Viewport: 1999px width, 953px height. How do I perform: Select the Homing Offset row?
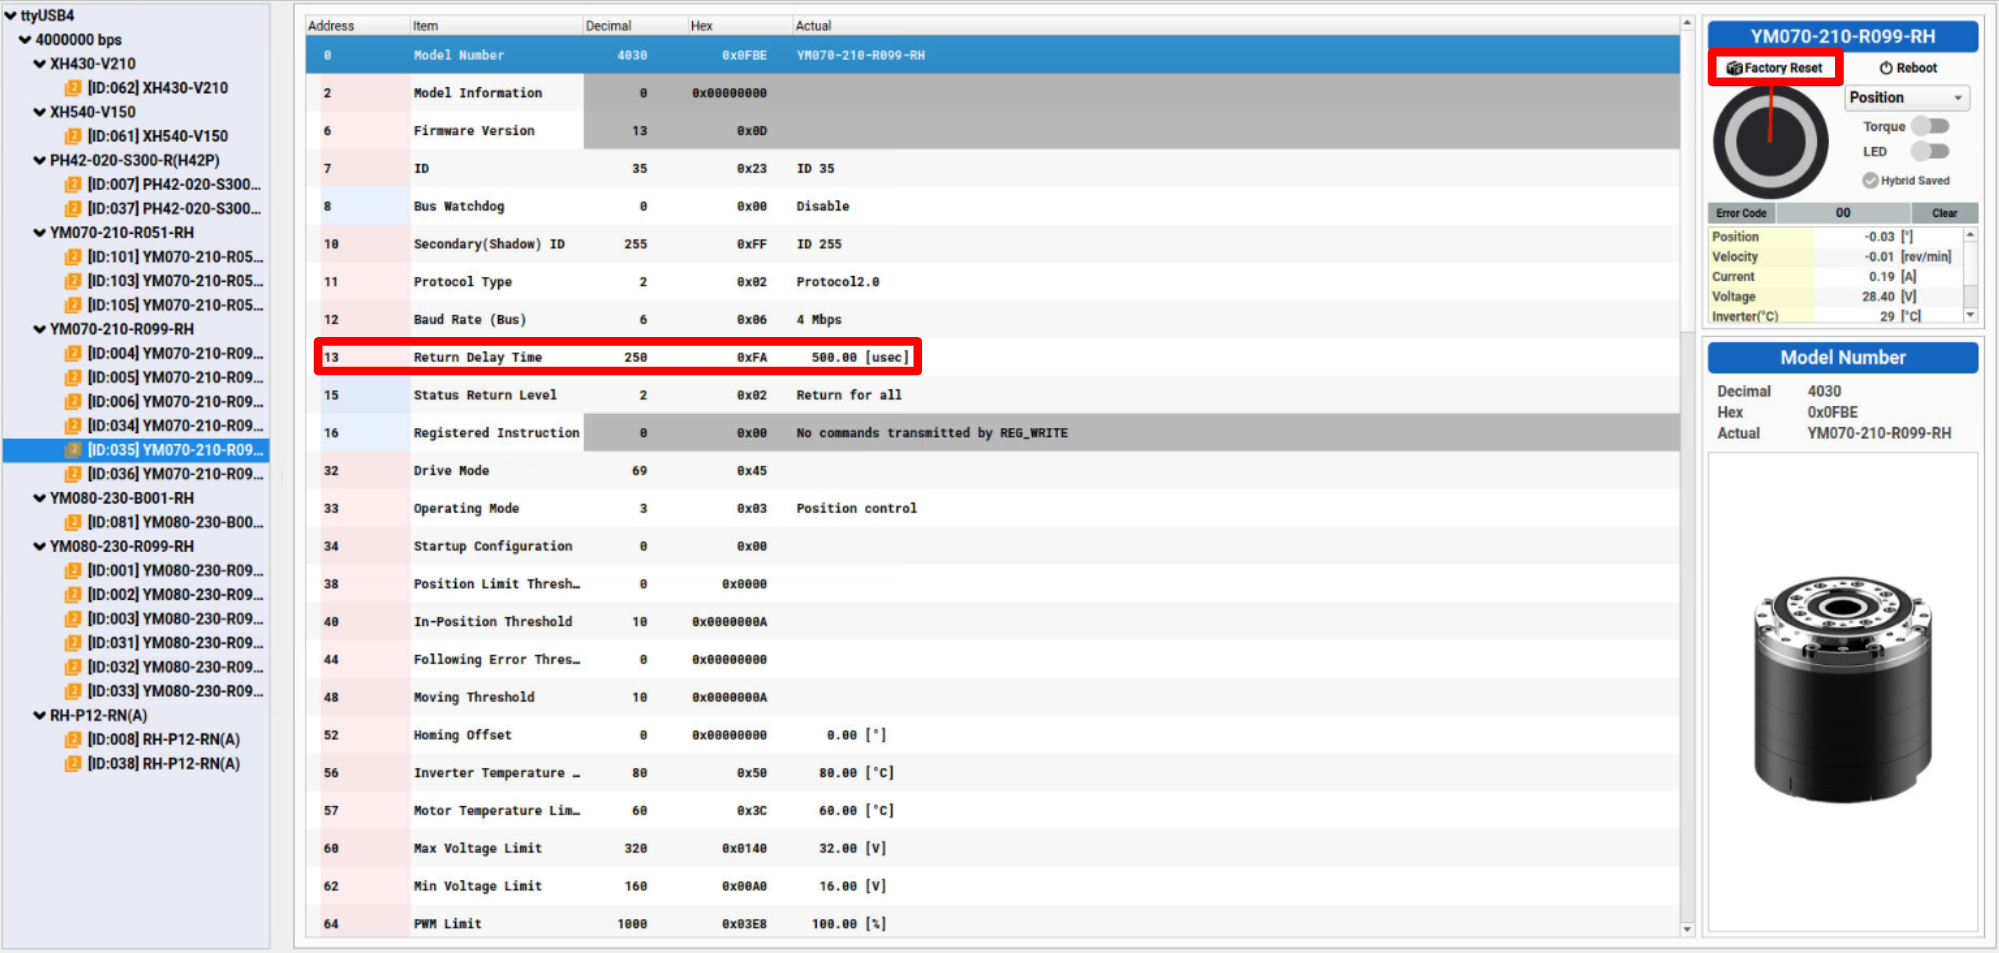[x=992, y=735]
